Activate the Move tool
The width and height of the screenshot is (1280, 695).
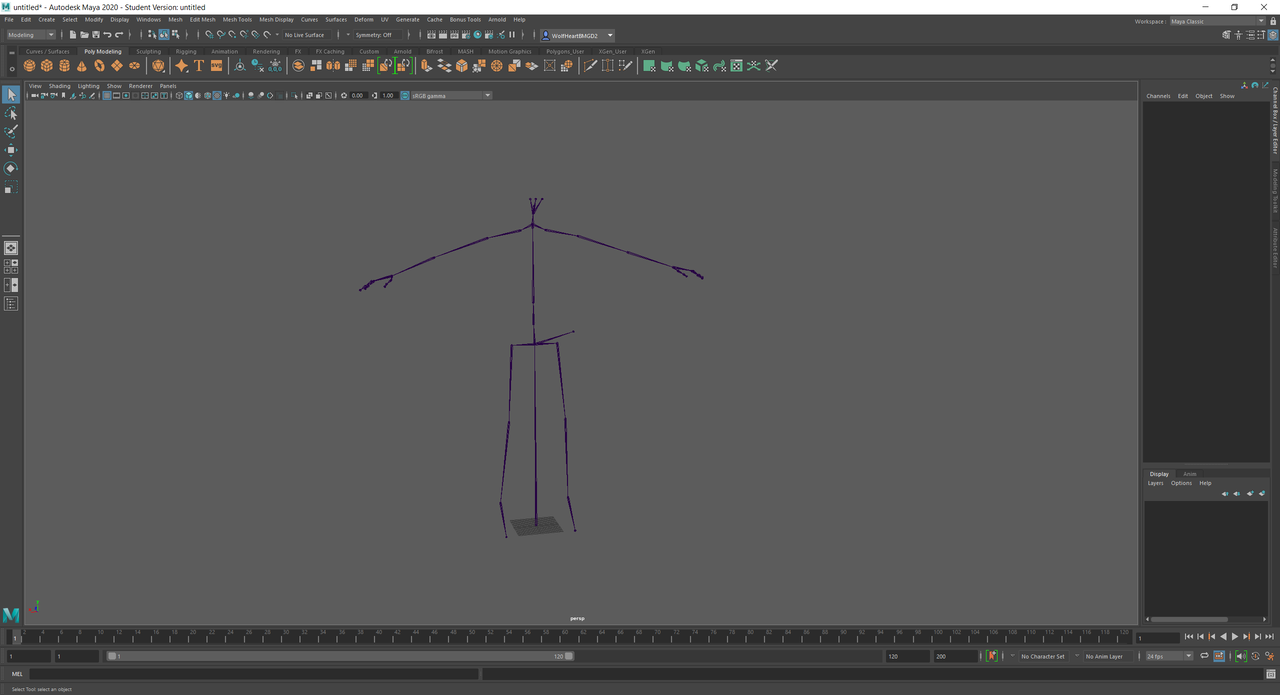(10, 150)
